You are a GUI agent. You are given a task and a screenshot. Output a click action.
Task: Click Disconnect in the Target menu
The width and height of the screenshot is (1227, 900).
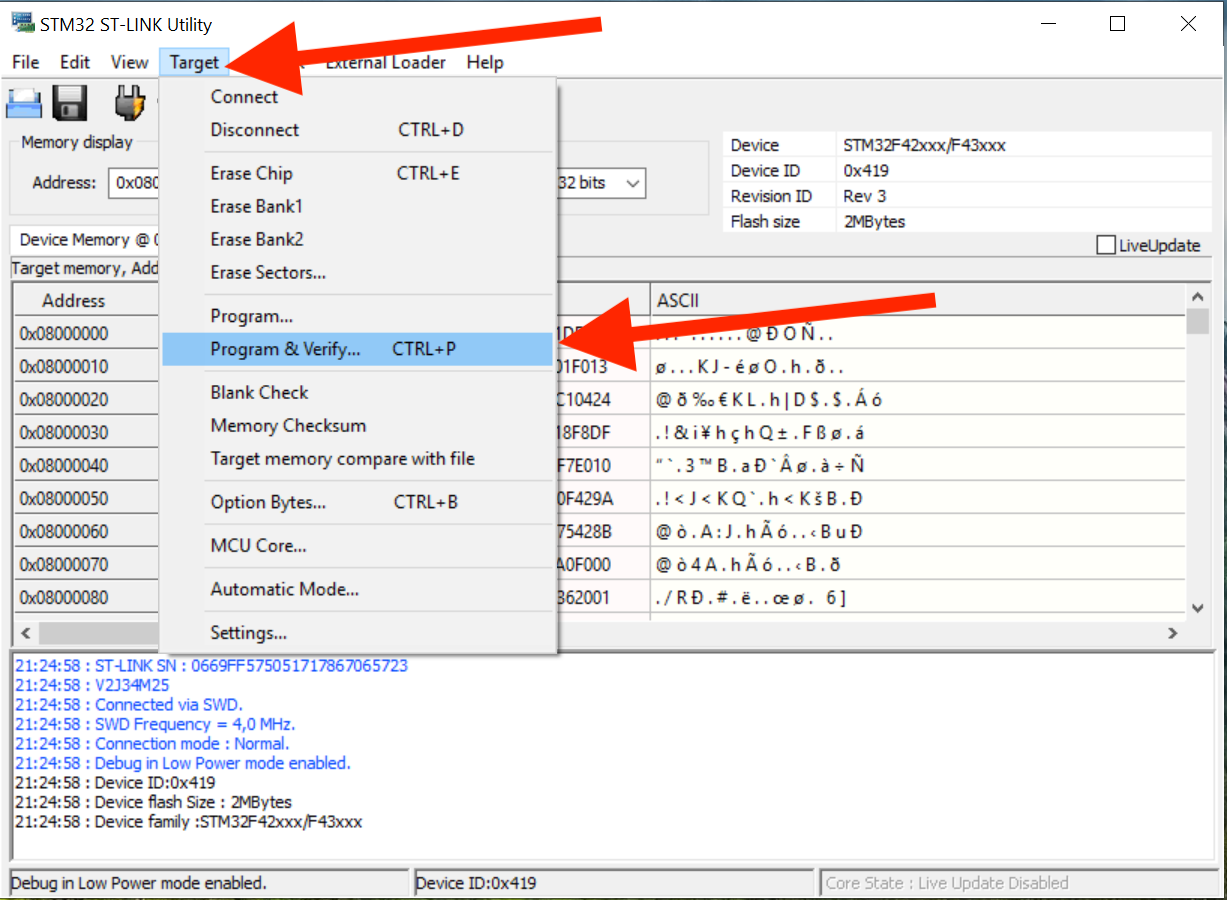254,130
